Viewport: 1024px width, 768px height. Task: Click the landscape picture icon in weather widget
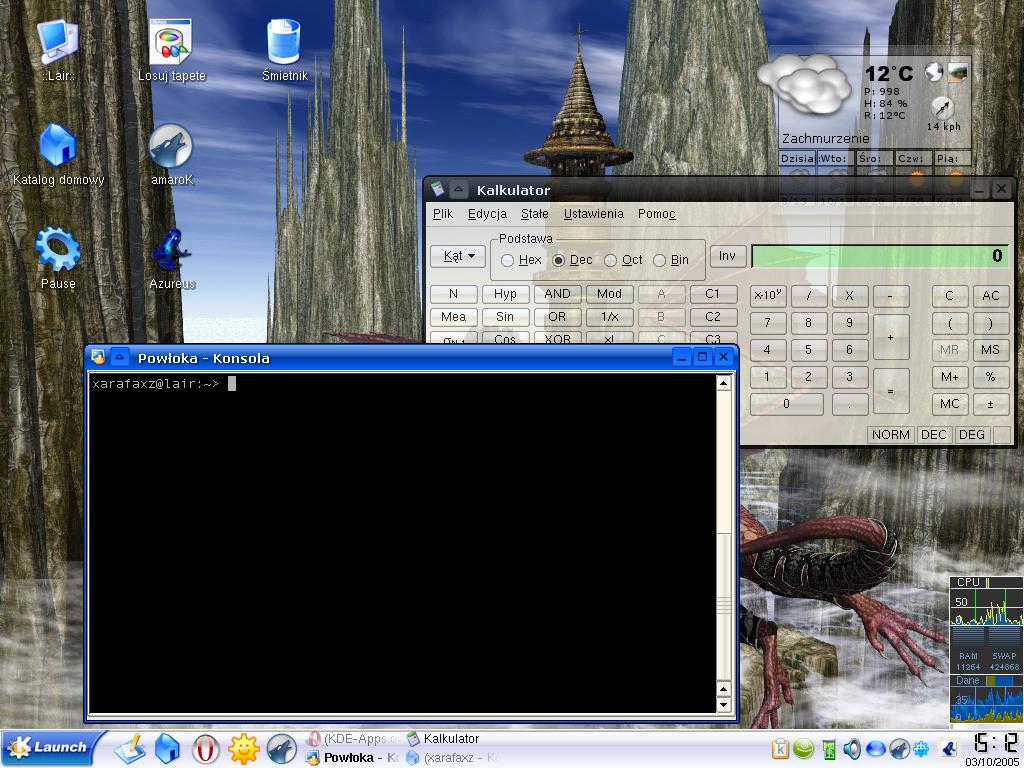click(958, 71)
